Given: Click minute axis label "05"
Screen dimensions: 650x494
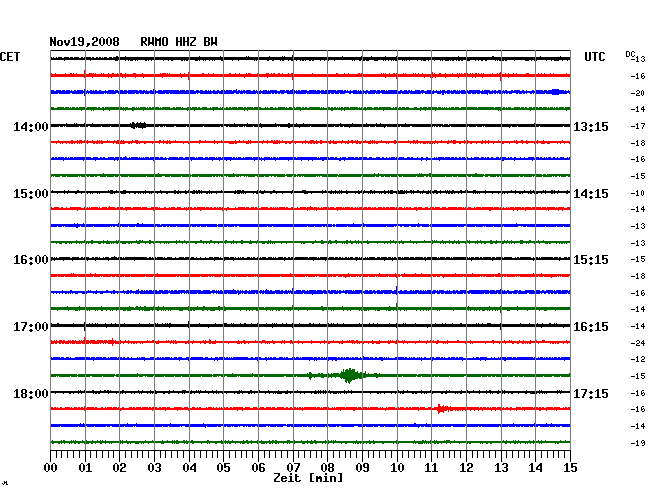Looking at the screenshot, I should [x=223, y=467].
